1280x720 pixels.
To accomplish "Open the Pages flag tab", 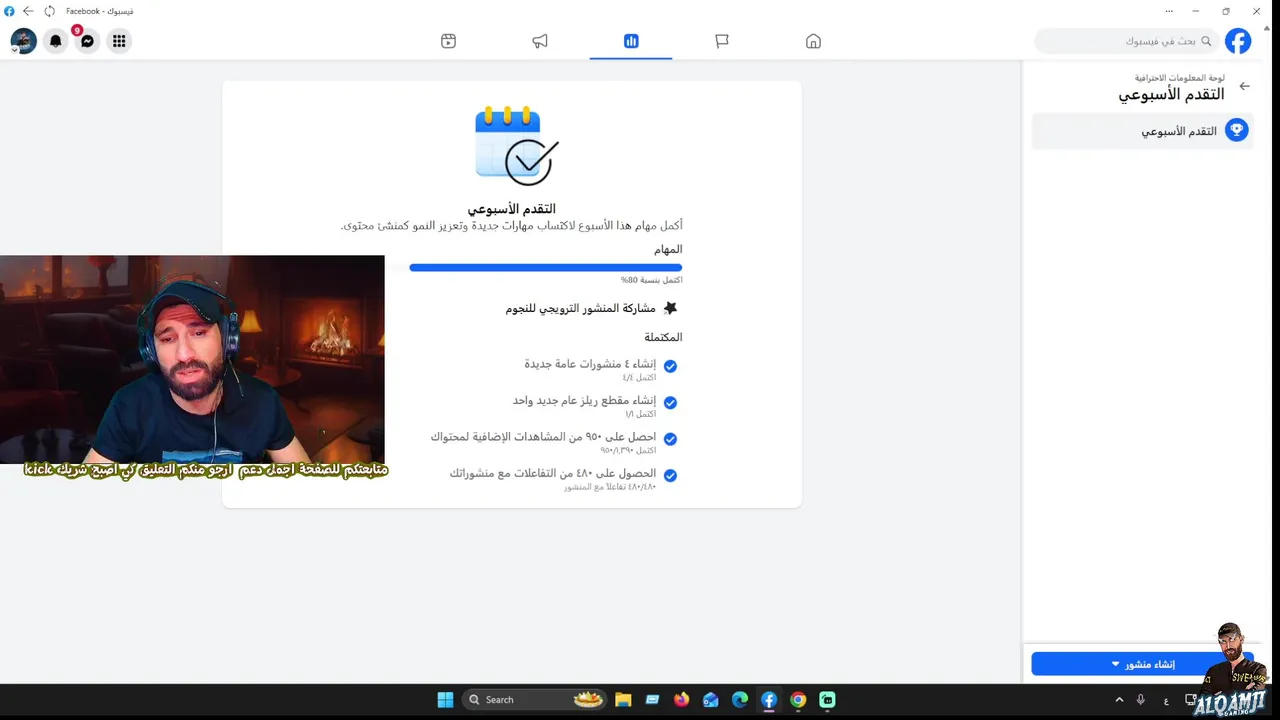I will 722,41.
